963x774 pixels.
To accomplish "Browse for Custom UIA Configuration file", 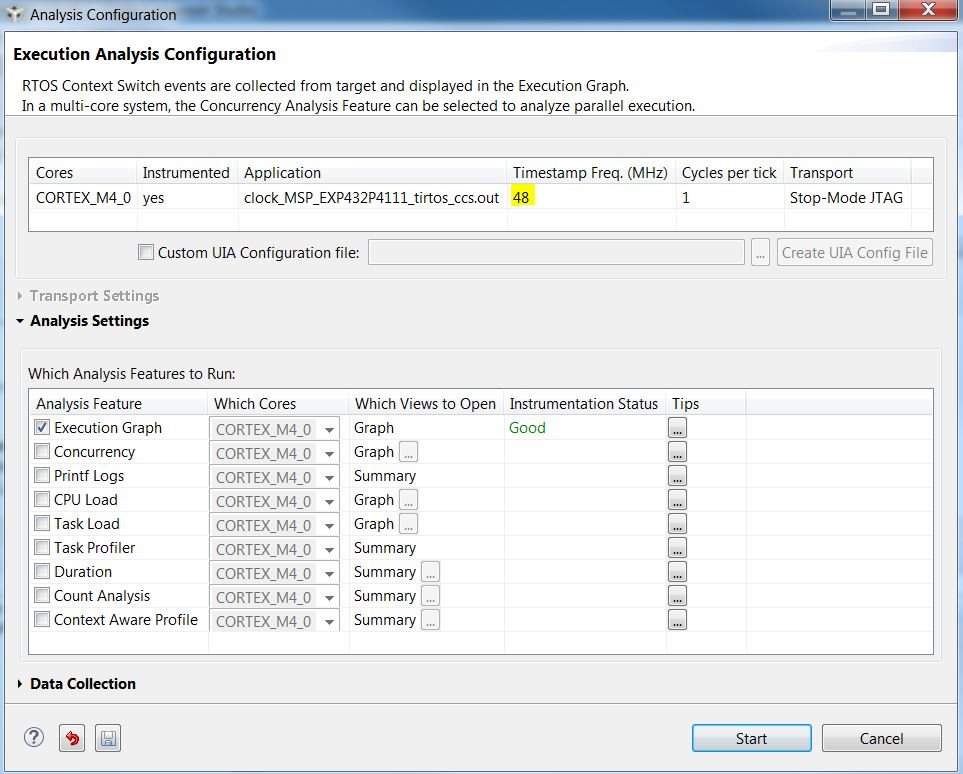I will (x=760, y=252).
